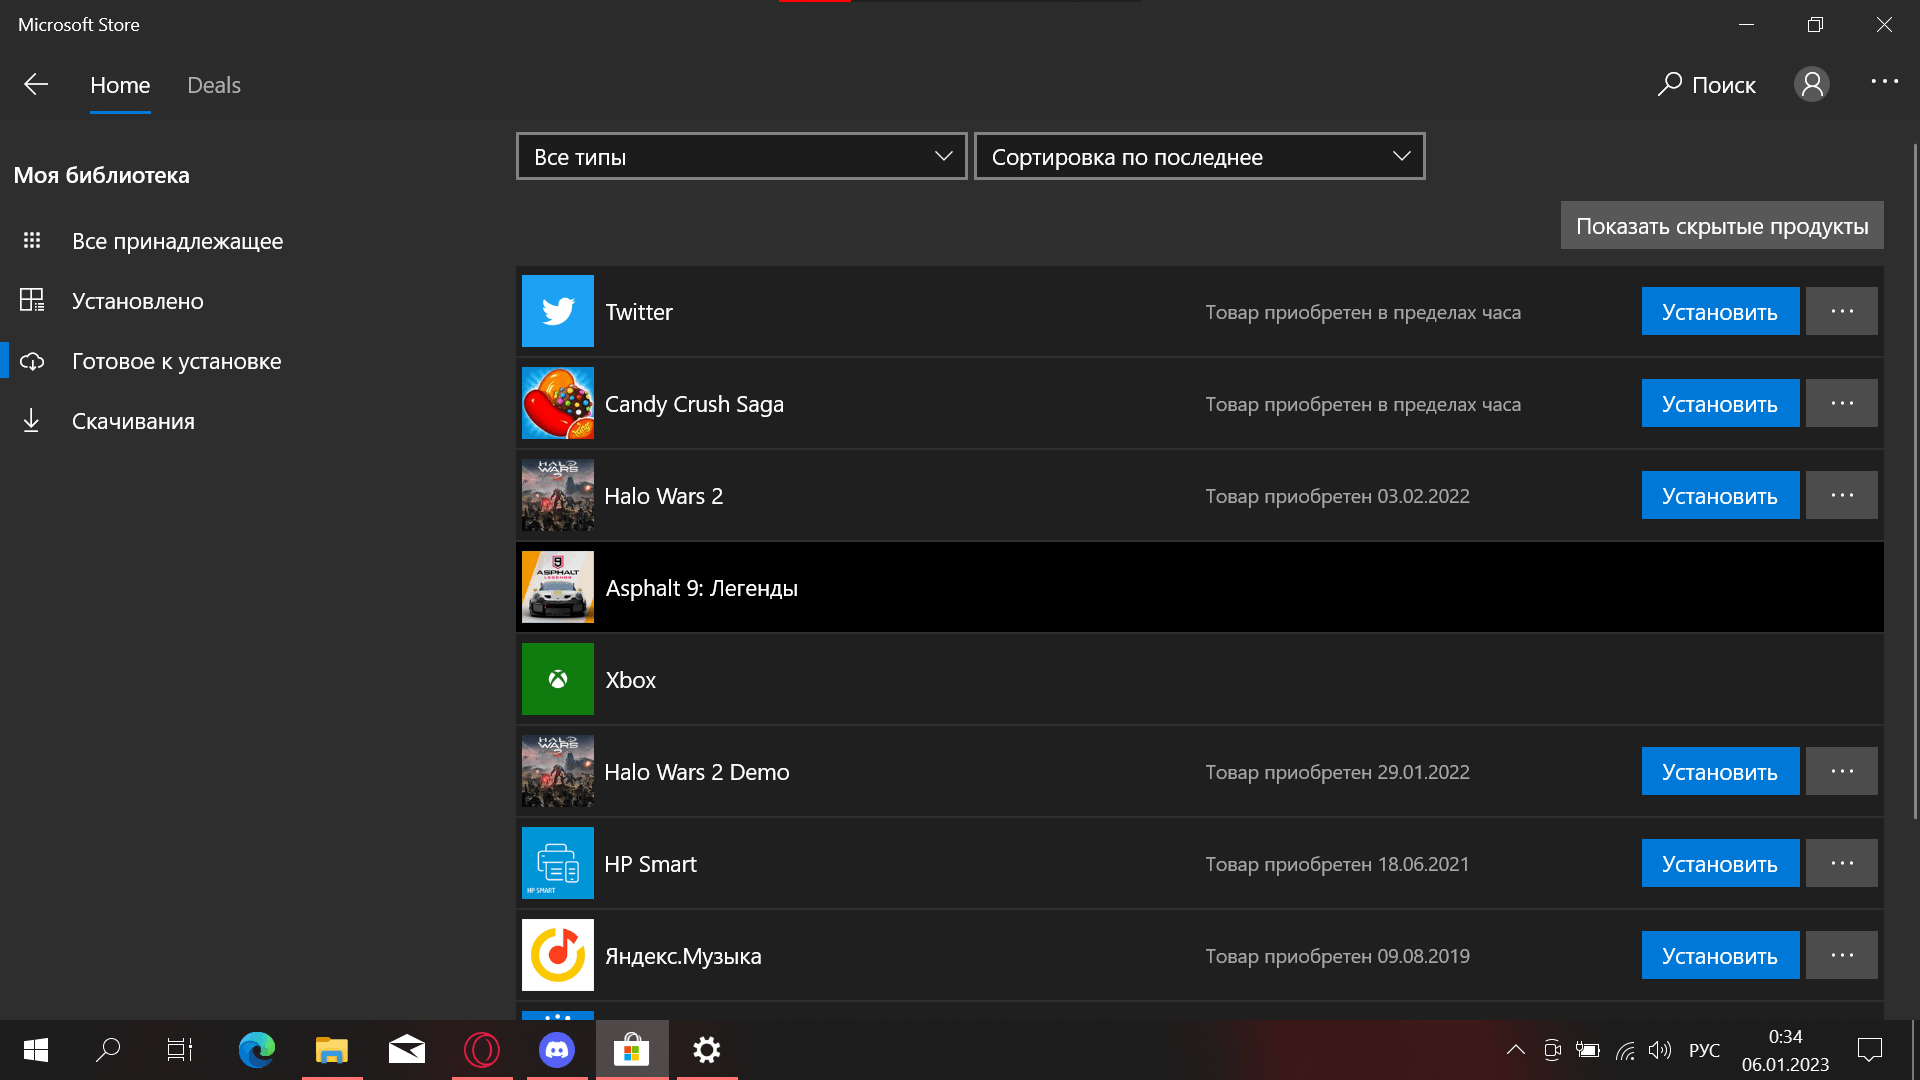Click the Asphalt 9 game thumbnail

point(558,587)
